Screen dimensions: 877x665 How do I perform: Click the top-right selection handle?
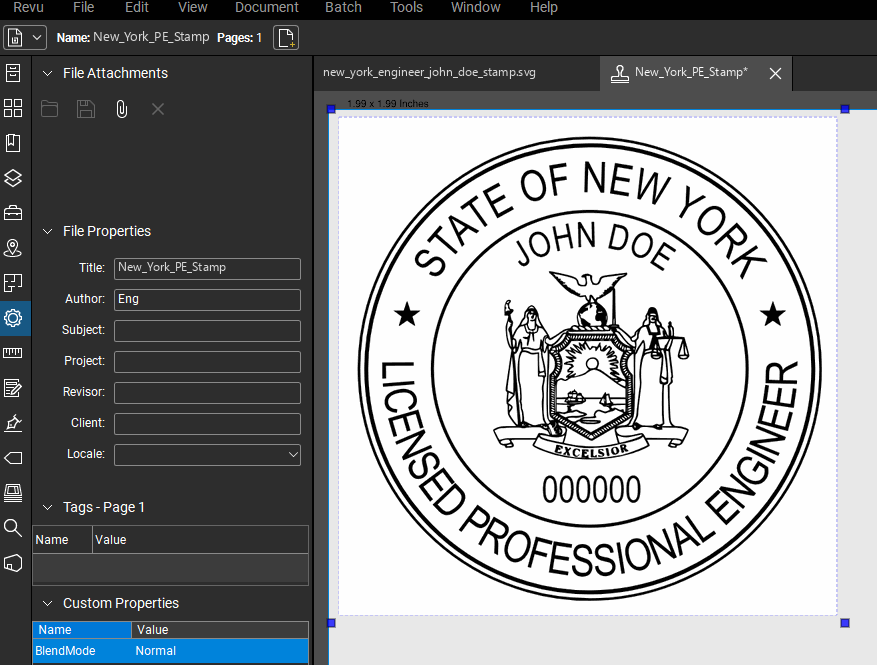(x=845, y=109)
